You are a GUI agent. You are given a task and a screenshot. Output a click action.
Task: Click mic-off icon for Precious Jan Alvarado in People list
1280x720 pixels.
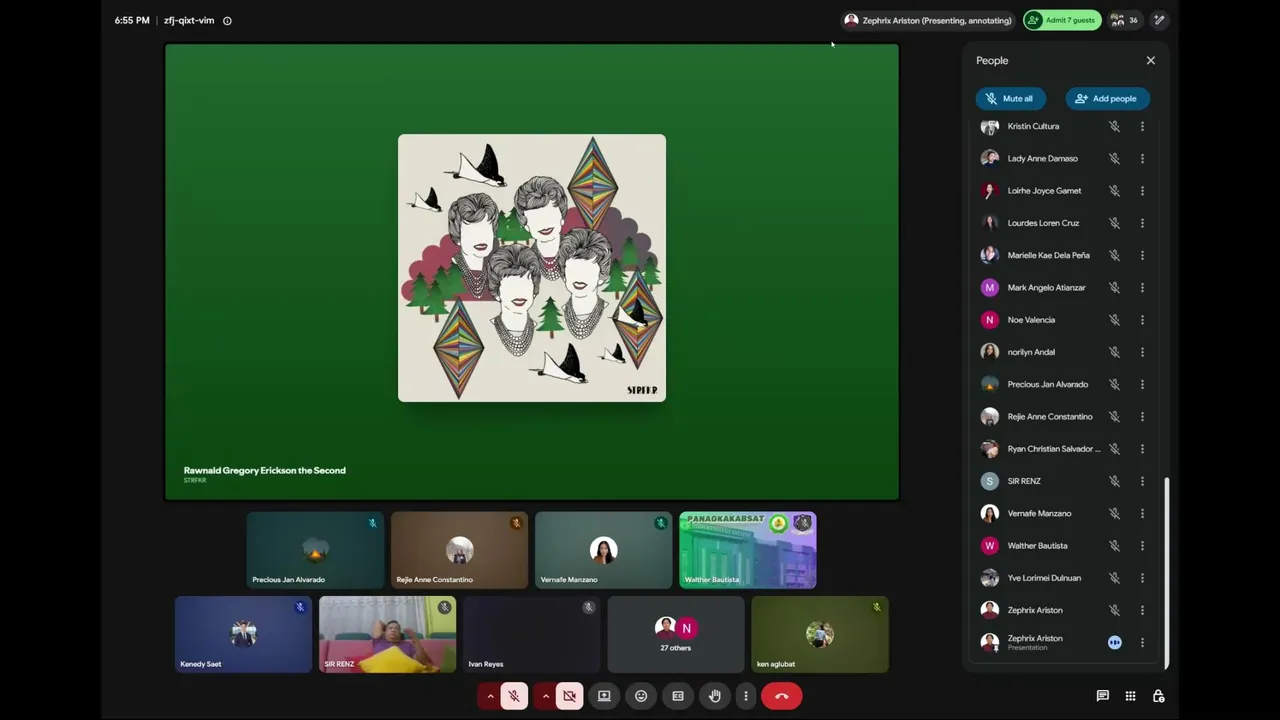pyautogui.click(x=1114, y=384)
